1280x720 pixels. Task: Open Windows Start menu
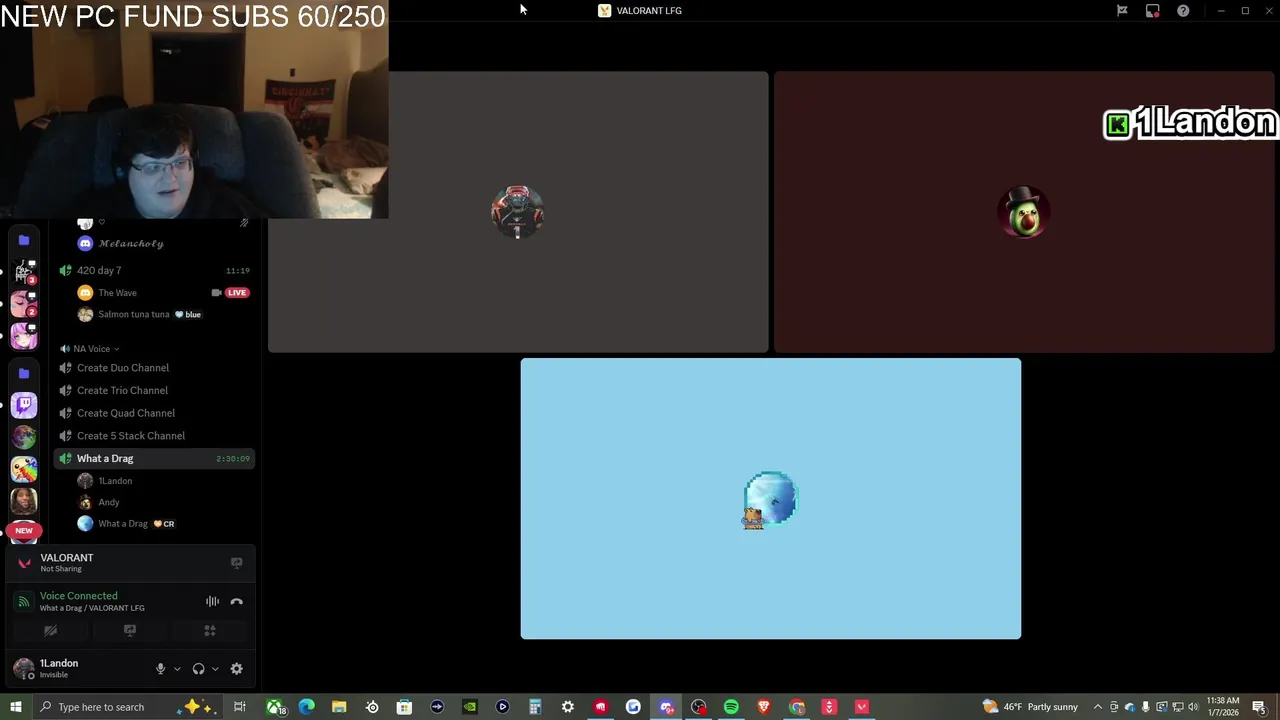point(16,707)
